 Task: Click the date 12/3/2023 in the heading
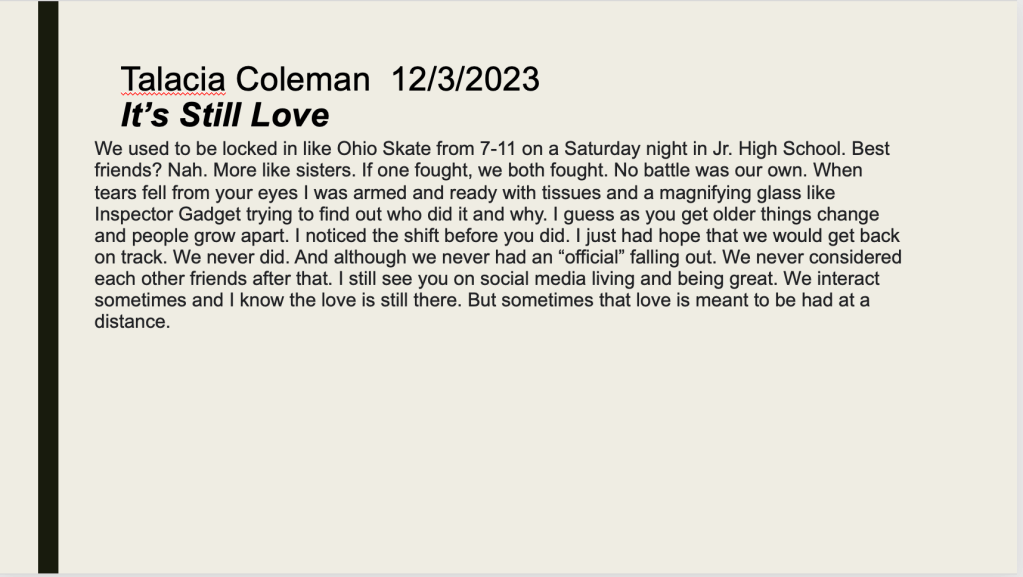465,79
